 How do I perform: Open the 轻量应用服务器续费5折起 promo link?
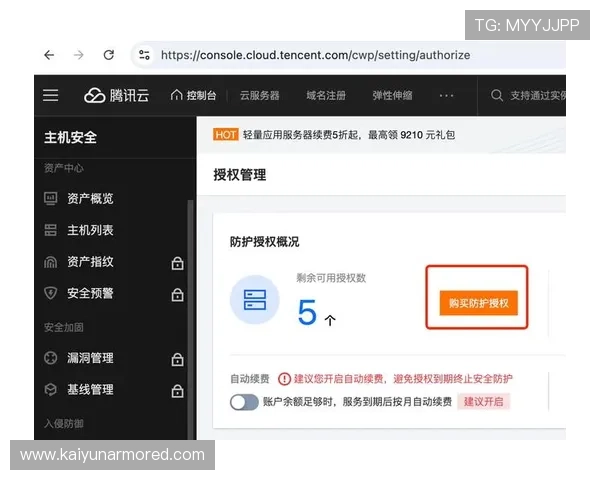(x=349, y=135)
